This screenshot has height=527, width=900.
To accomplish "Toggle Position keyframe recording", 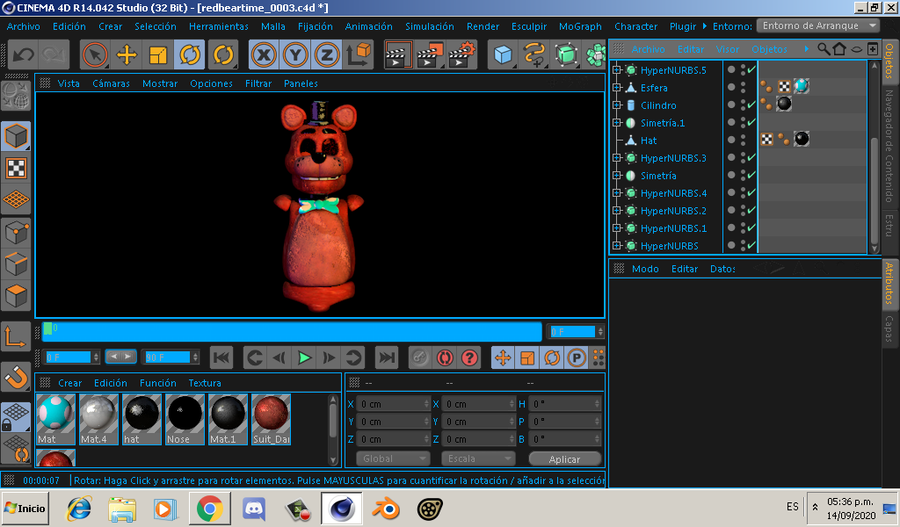I will [x=503, y=358].
